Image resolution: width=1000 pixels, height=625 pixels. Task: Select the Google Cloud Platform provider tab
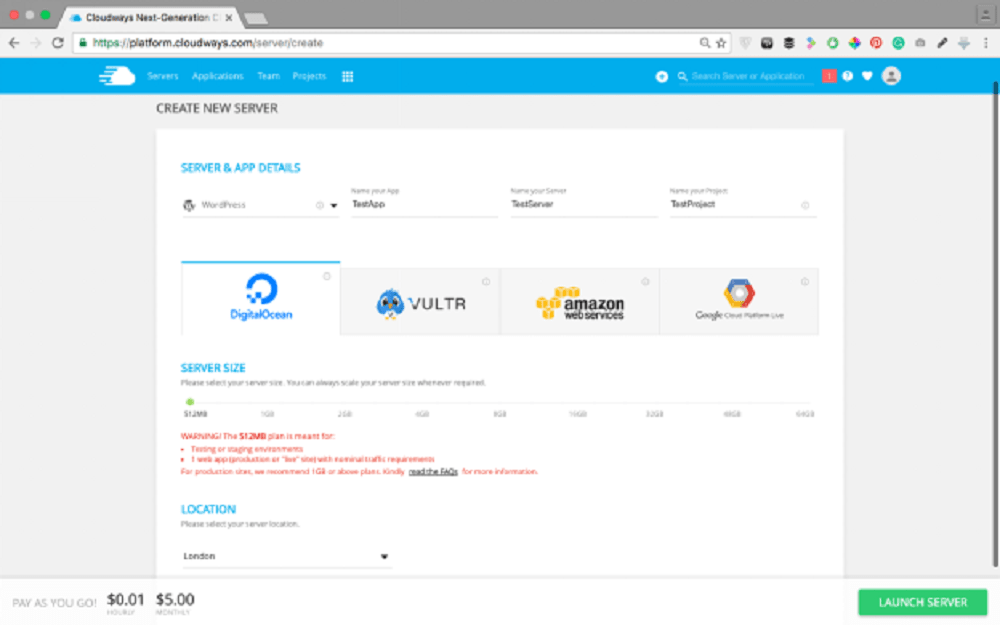[x=739, y=302]
